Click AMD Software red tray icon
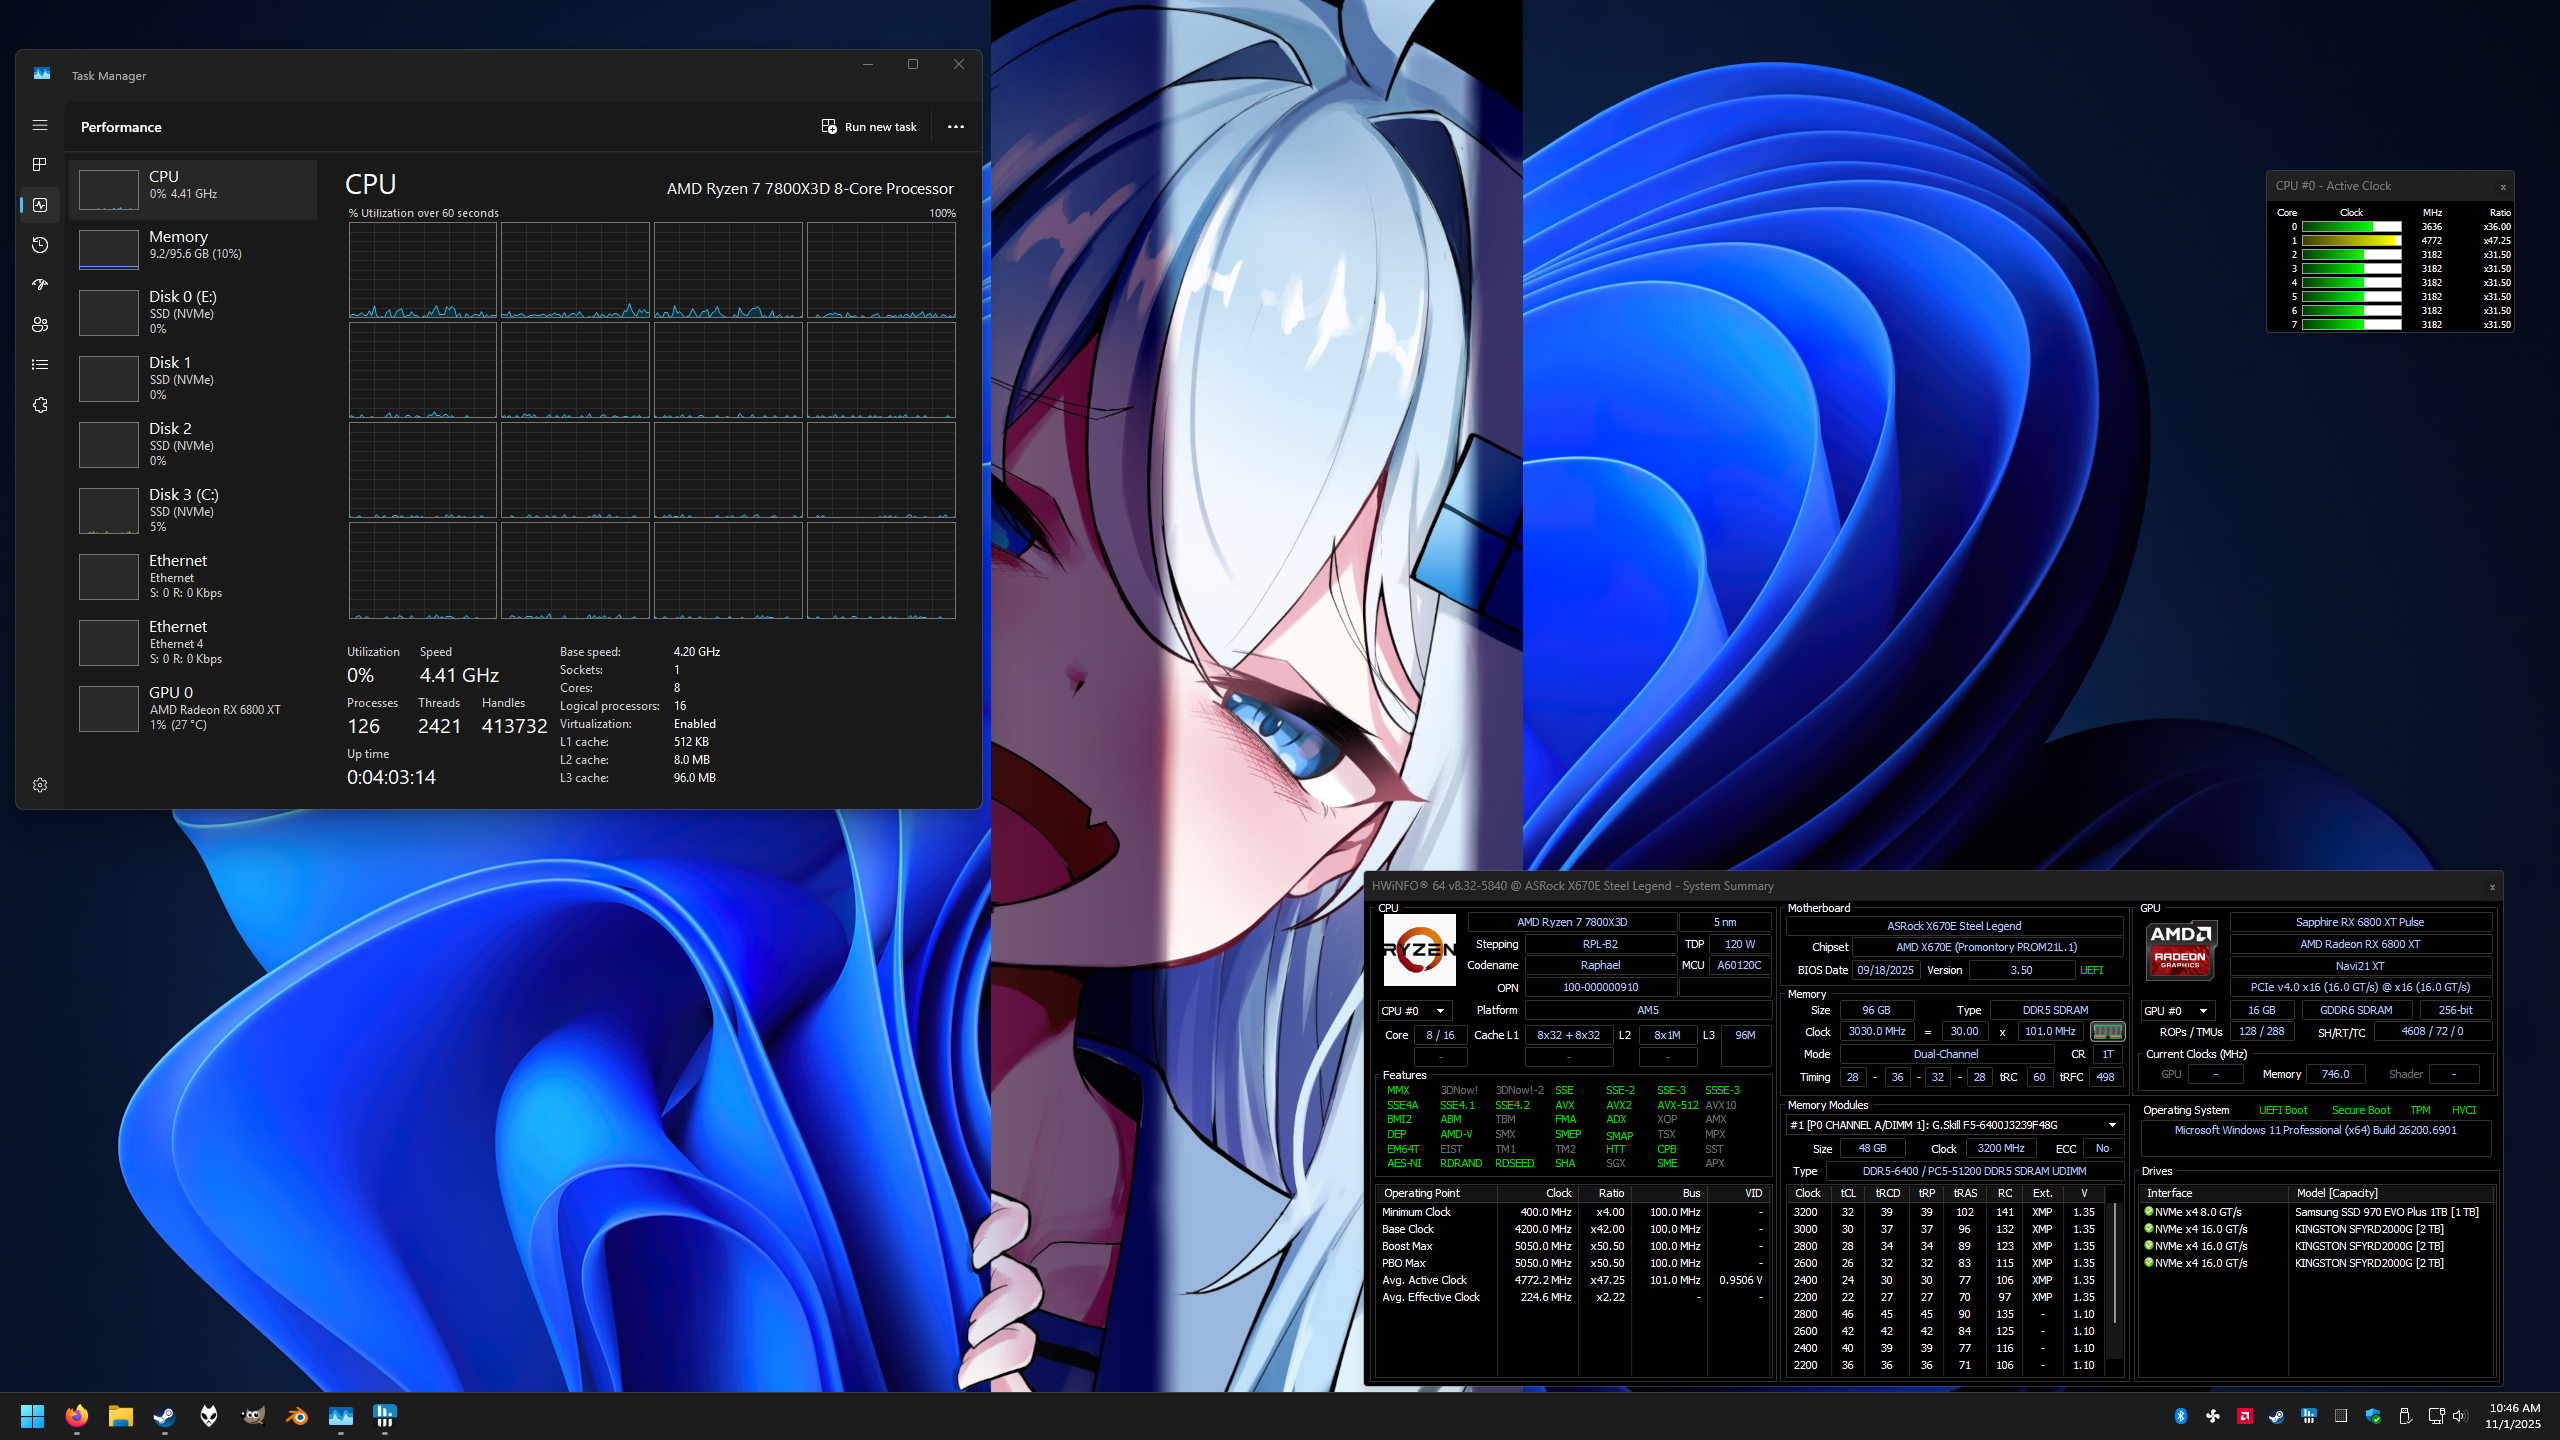 2245,1416
